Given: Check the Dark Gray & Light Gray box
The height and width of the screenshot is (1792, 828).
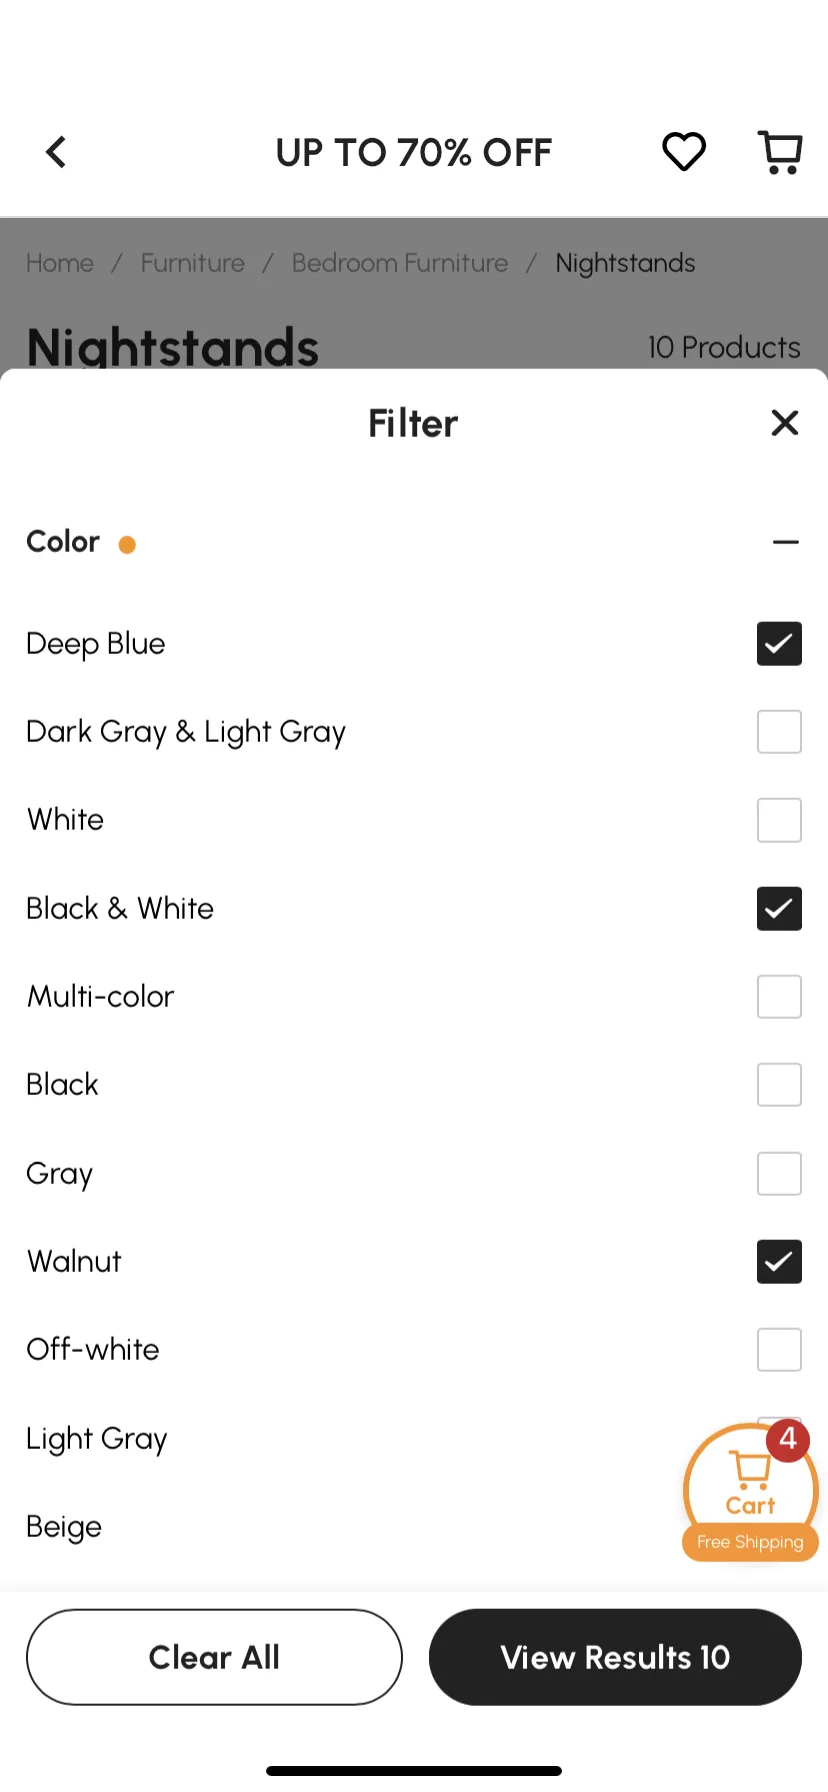Looking at the screenshot, I should [x=779, y=732].
